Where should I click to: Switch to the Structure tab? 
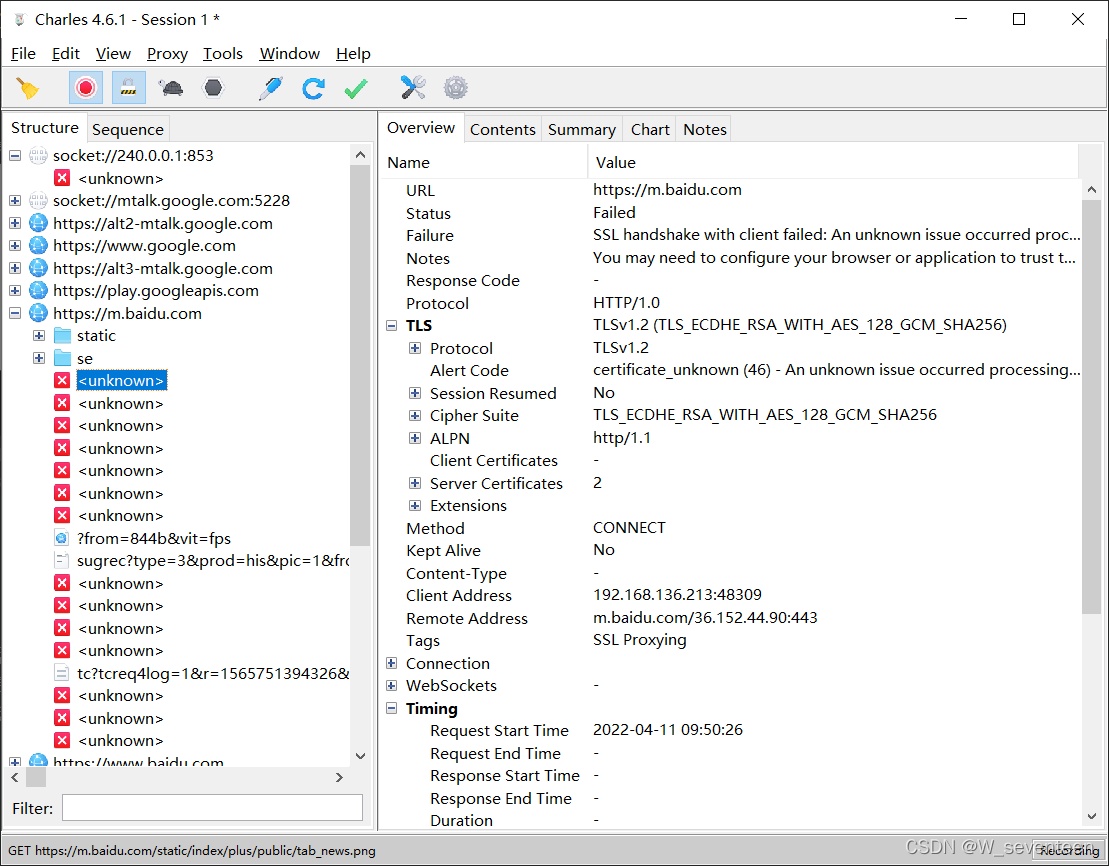[45, 128]
